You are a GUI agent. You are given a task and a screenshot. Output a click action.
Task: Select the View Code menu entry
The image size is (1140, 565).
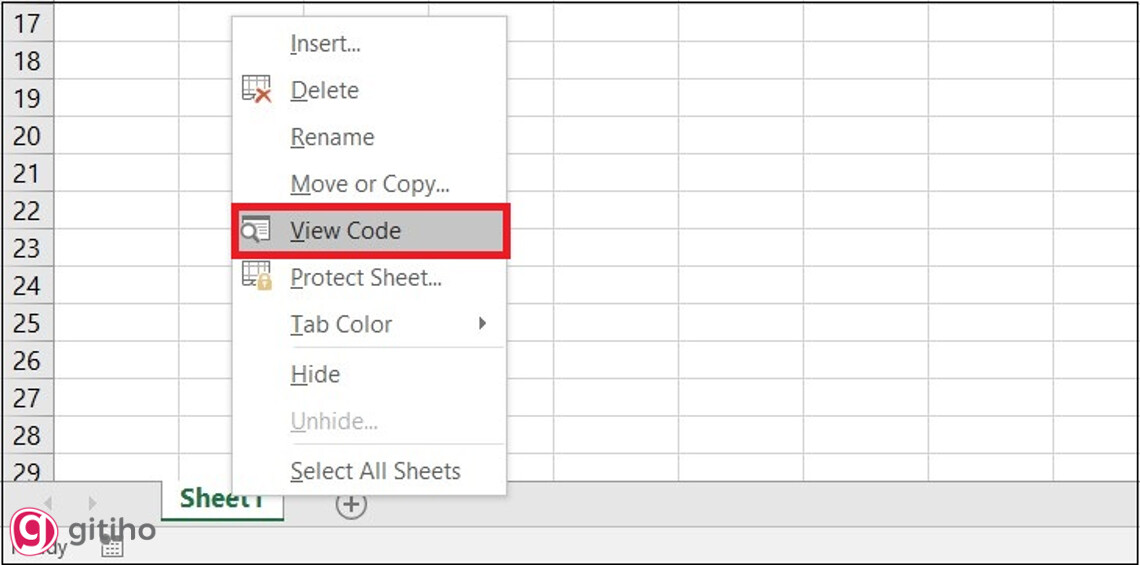[345, 231]
